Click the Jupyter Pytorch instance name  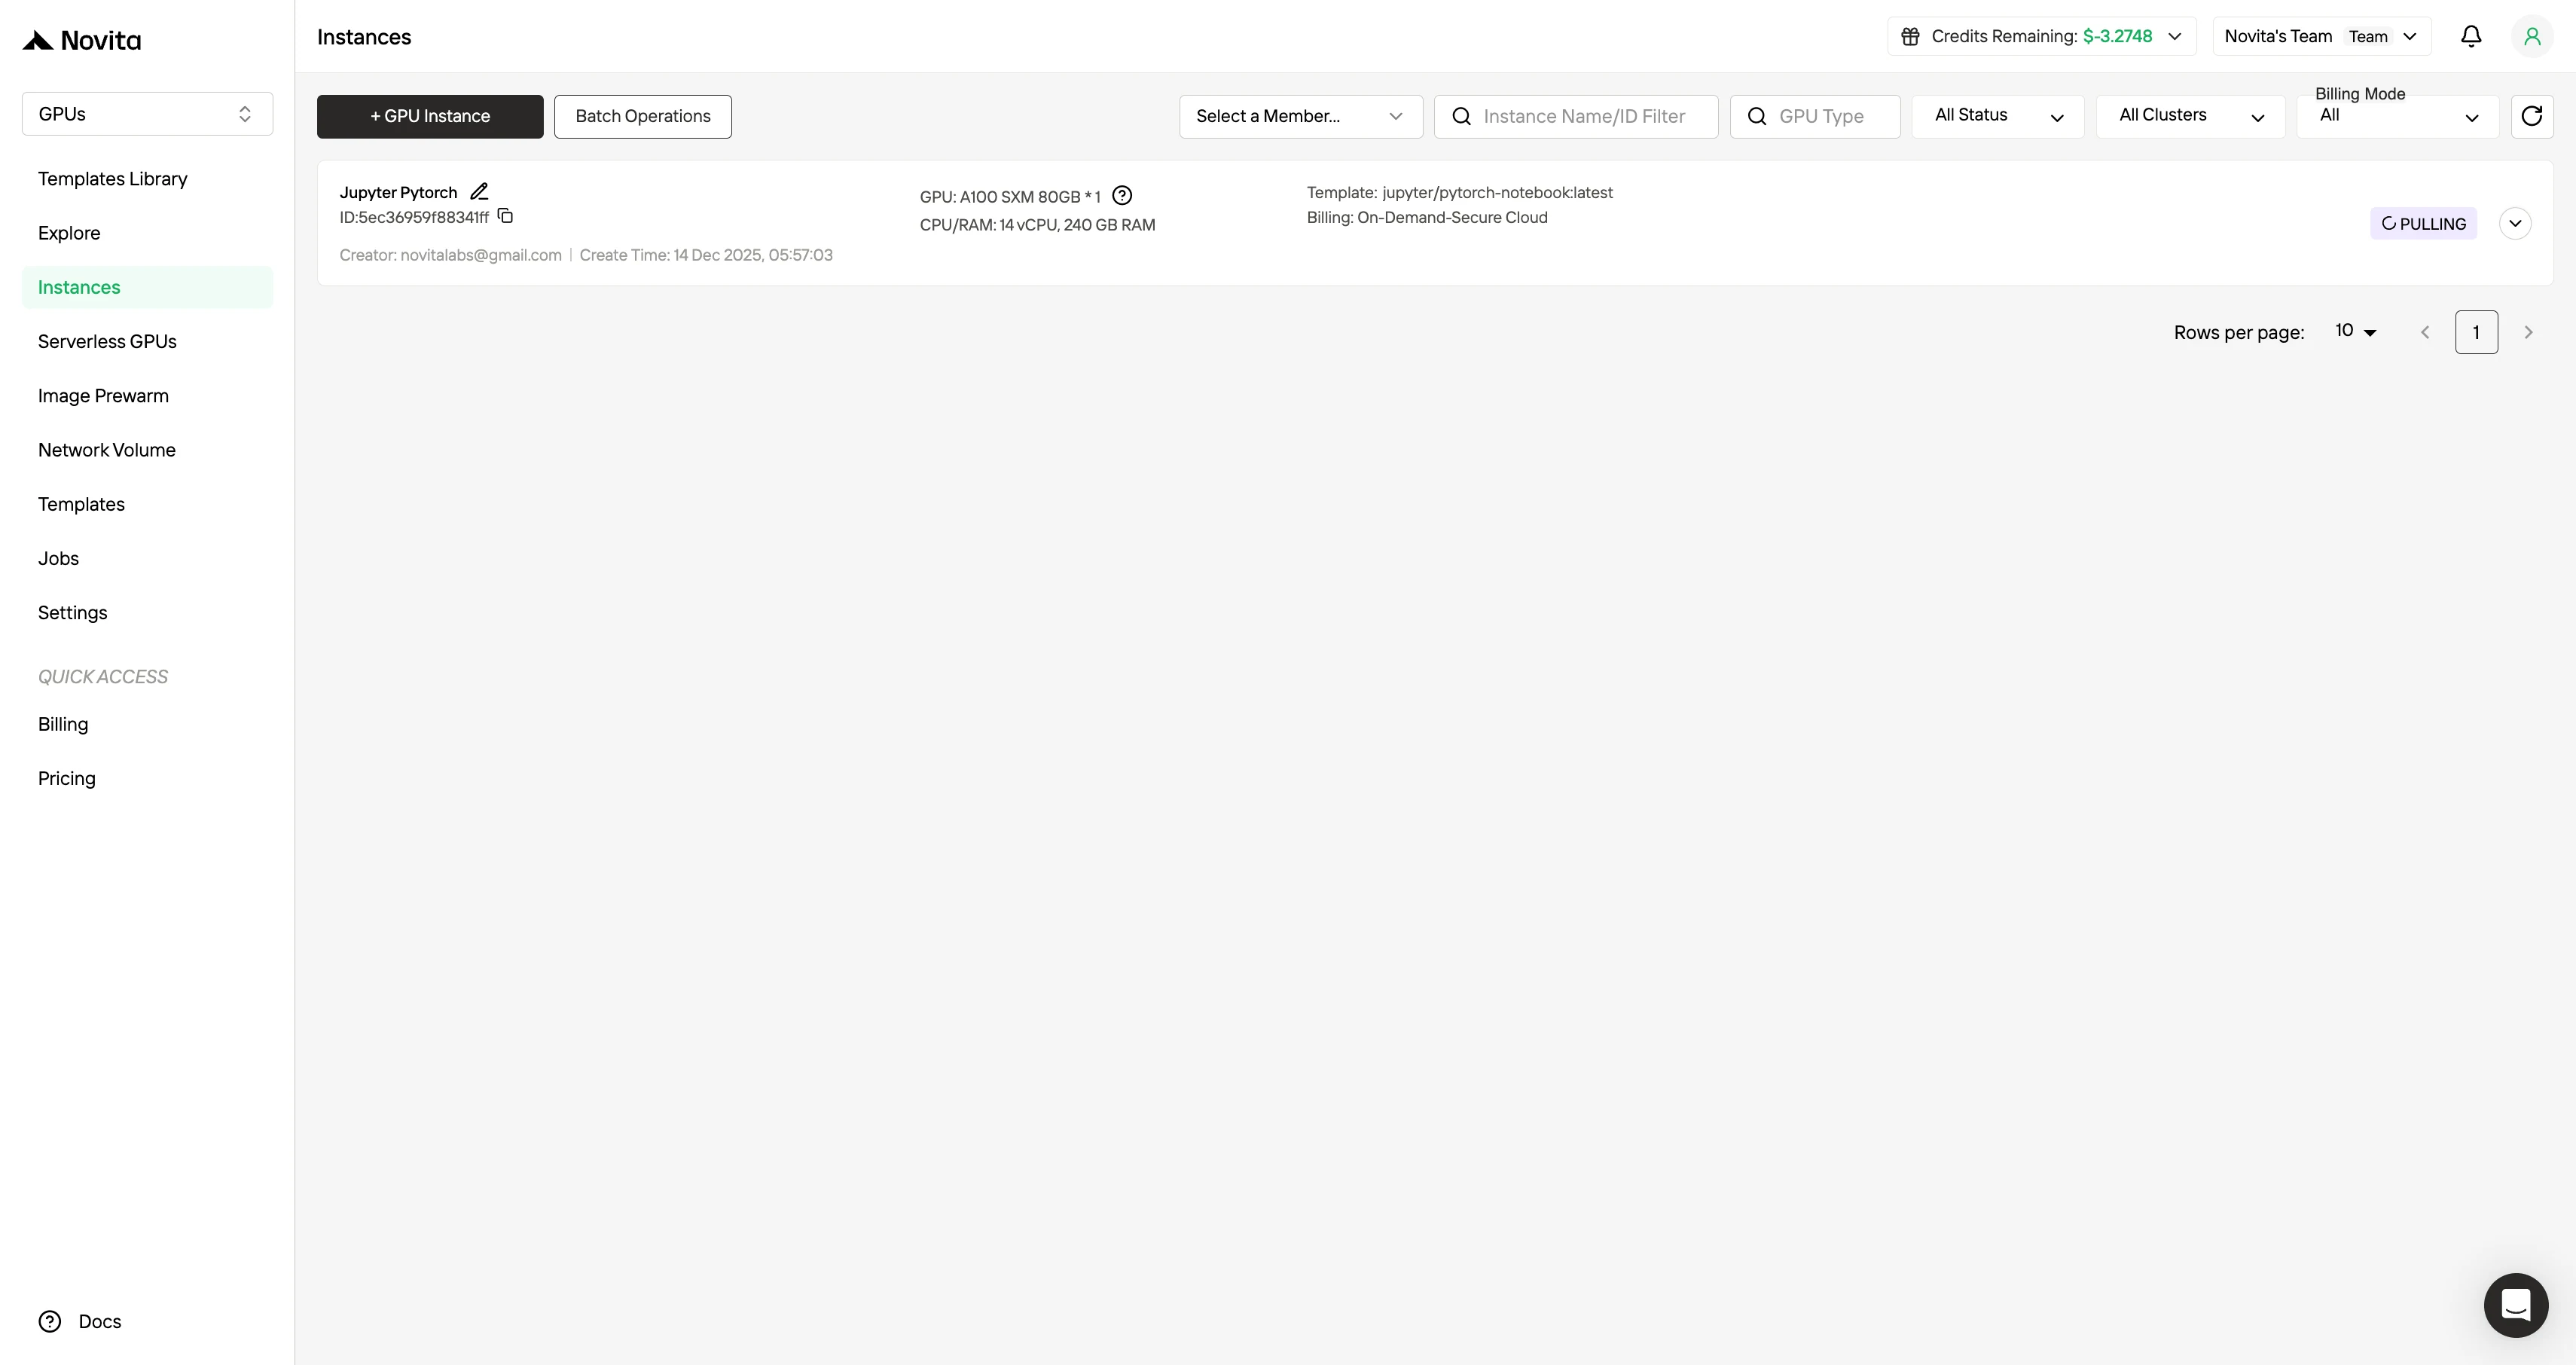[398, 192]
